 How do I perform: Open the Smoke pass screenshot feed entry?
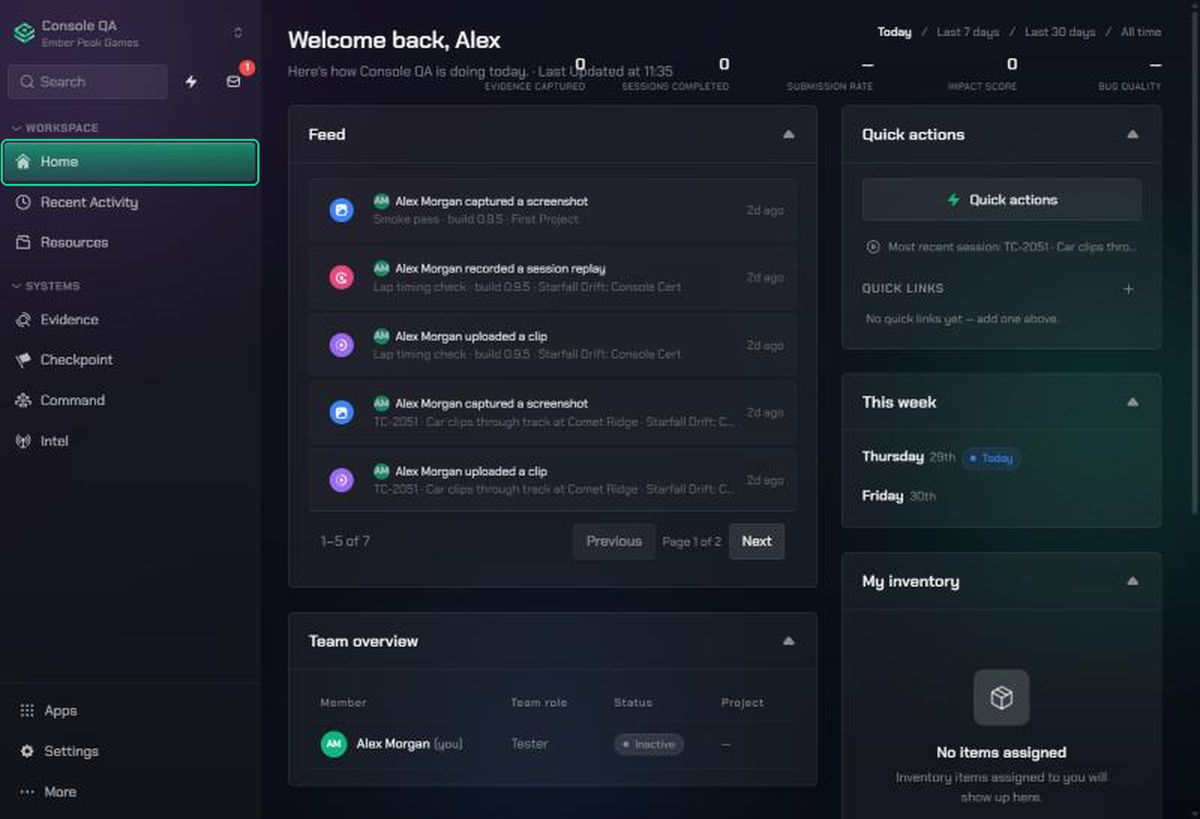[x=552, y=210]
